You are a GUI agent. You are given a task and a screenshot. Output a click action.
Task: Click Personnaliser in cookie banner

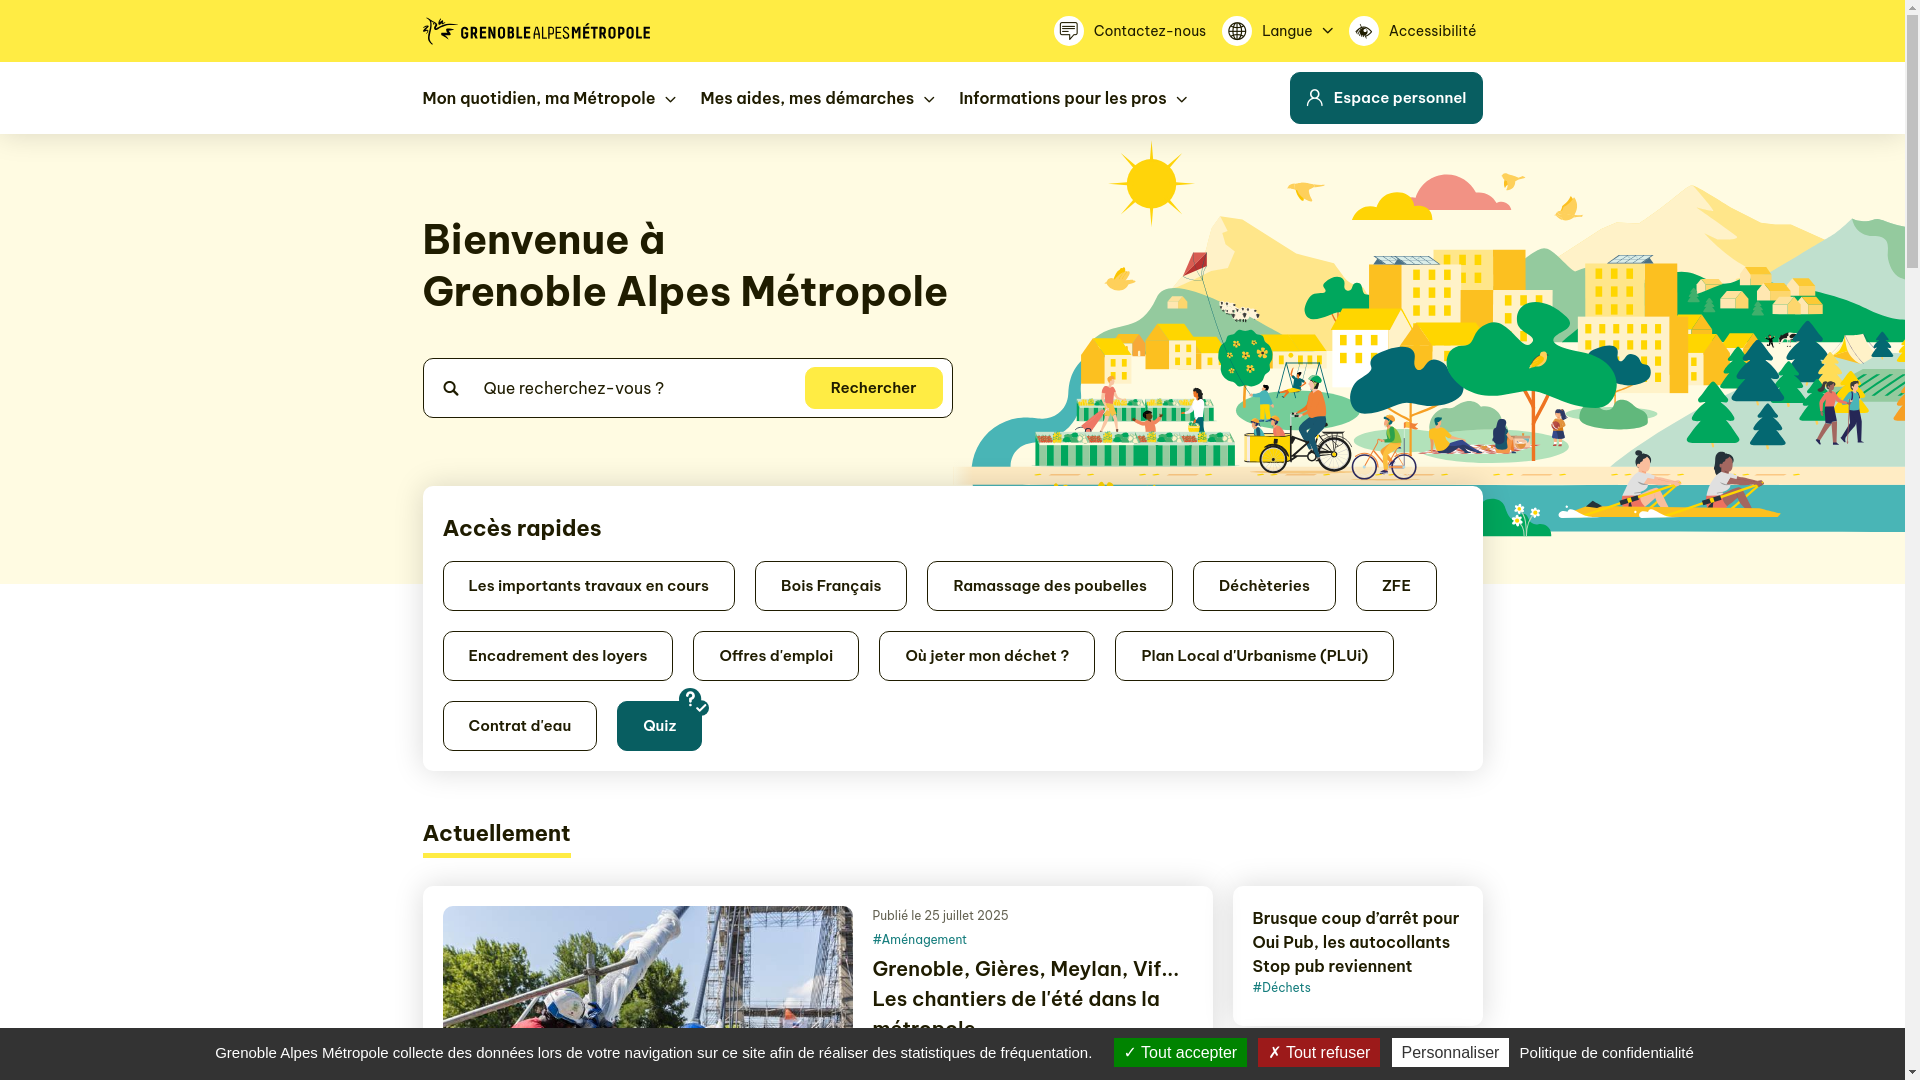1450,1052
